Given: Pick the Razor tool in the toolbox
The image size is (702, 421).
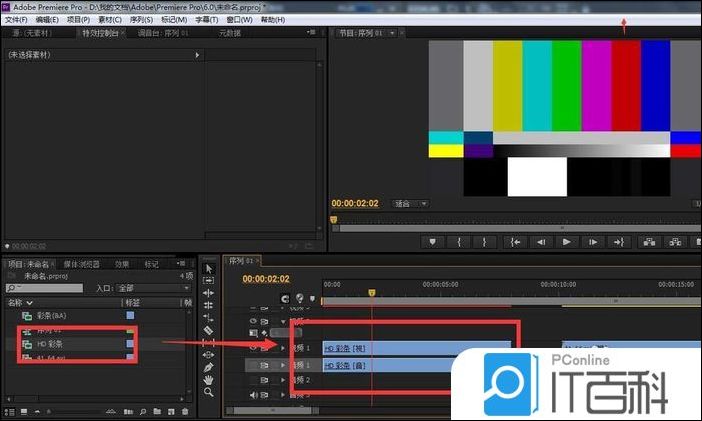Looking at the screenshot, I should tap(208, 330).
